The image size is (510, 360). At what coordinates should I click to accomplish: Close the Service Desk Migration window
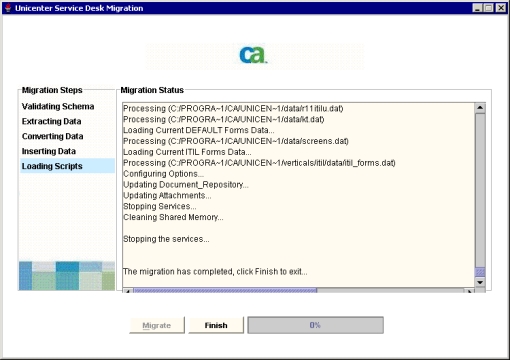click(501, 8)
